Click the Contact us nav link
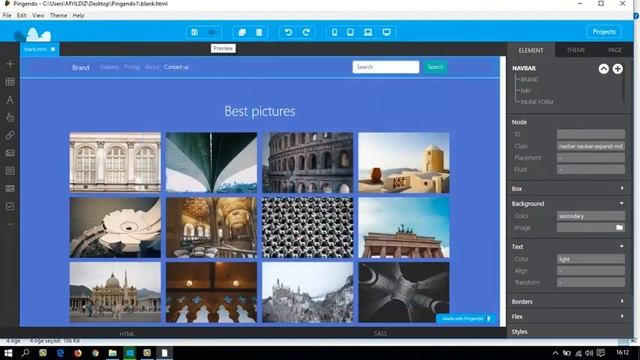Image resolution: width=640 pixels, height=360 pixels. (x=176, y=67)
